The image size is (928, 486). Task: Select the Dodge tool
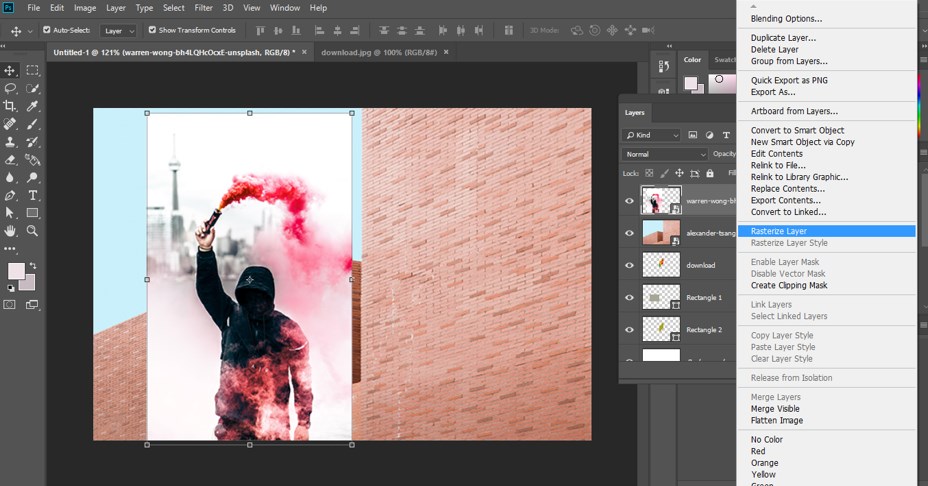pos(33,177)
